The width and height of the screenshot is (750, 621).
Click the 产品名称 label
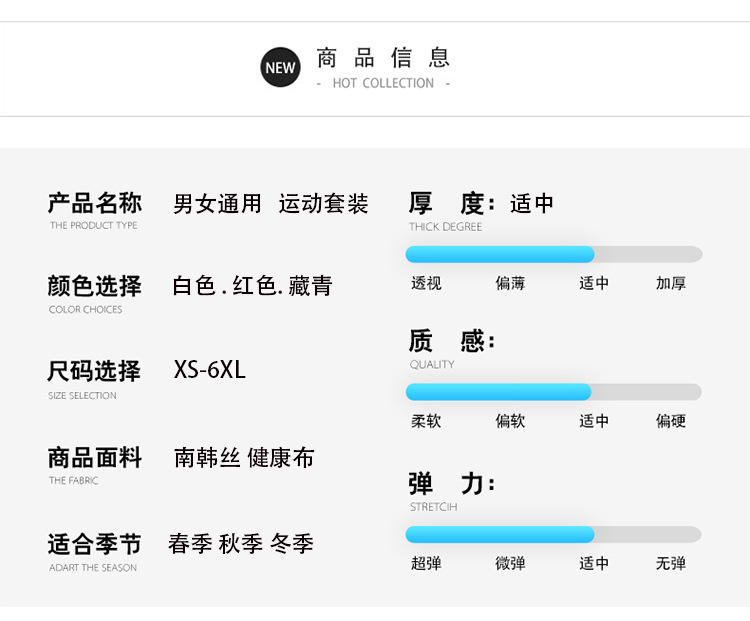(95, 203)
